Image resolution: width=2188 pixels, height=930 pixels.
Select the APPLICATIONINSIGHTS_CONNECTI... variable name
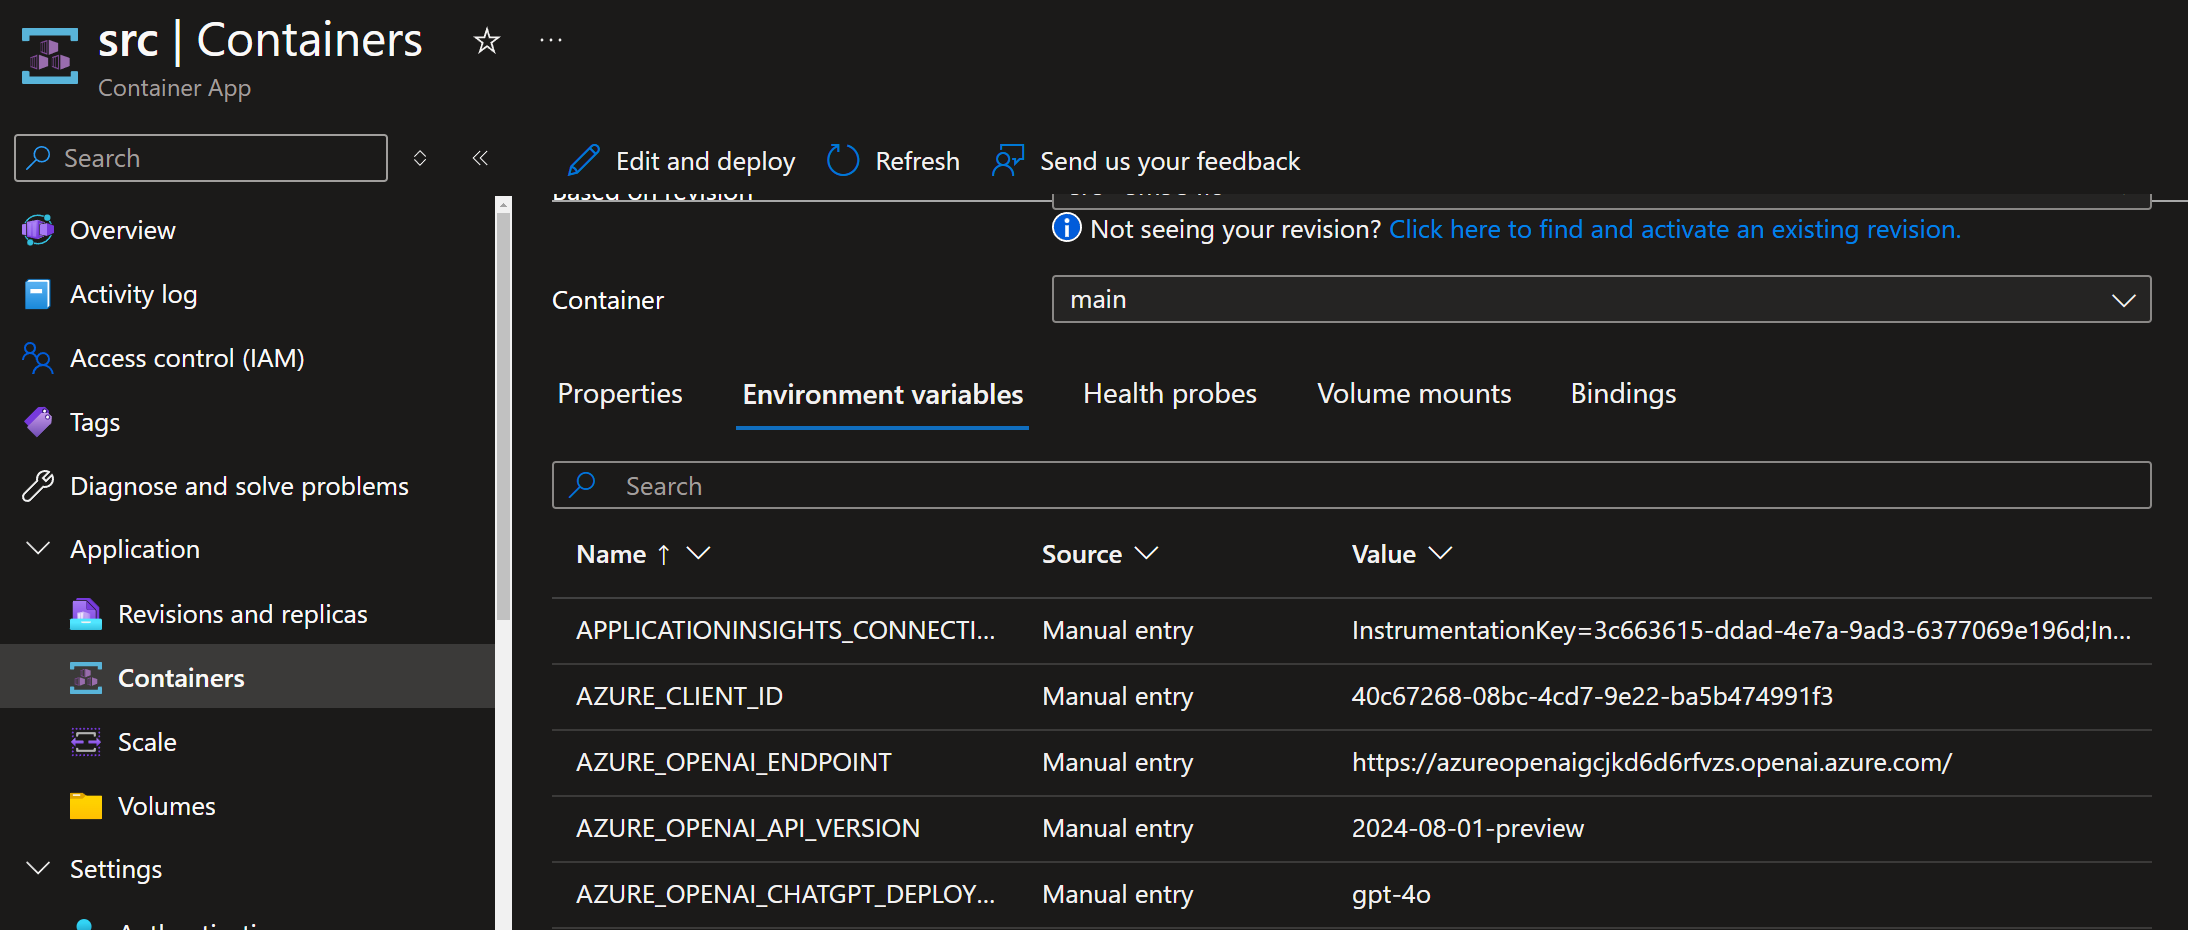[x=785, y=630]
